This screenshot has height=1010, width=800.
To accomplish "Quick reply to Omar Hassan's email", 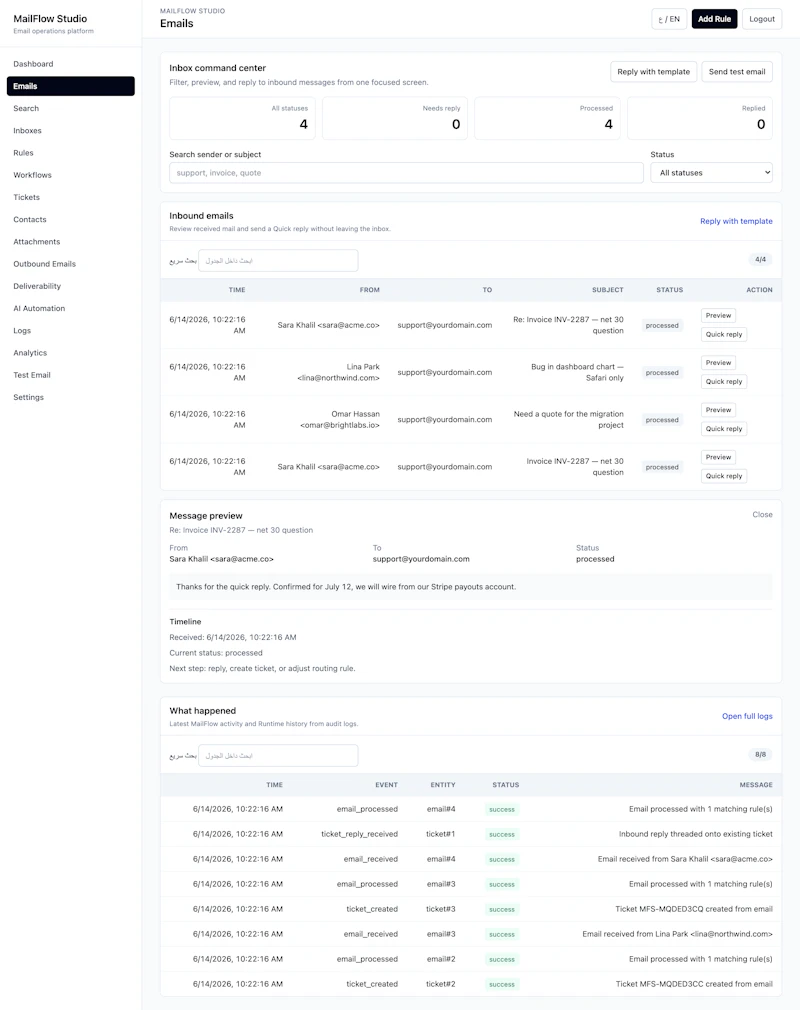I will coord(724,428).
